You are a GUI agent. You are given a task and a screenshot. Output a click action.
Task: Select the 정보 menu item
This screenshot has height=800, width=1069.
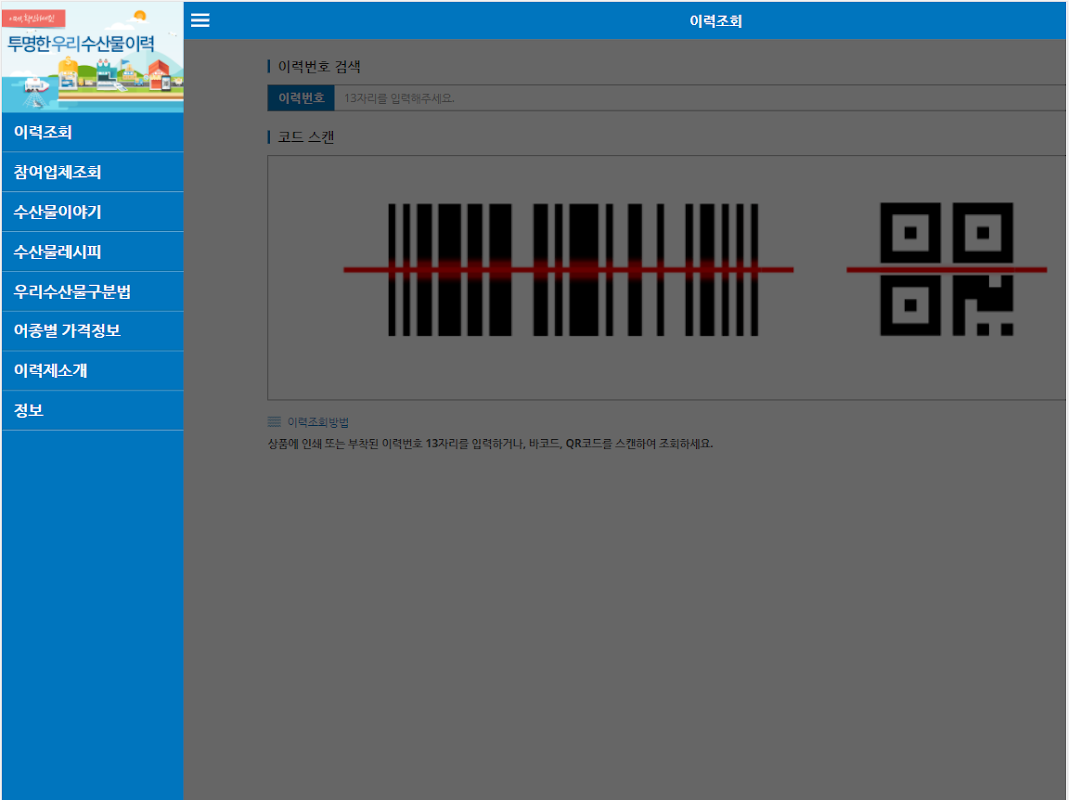[x=93, y=411]
